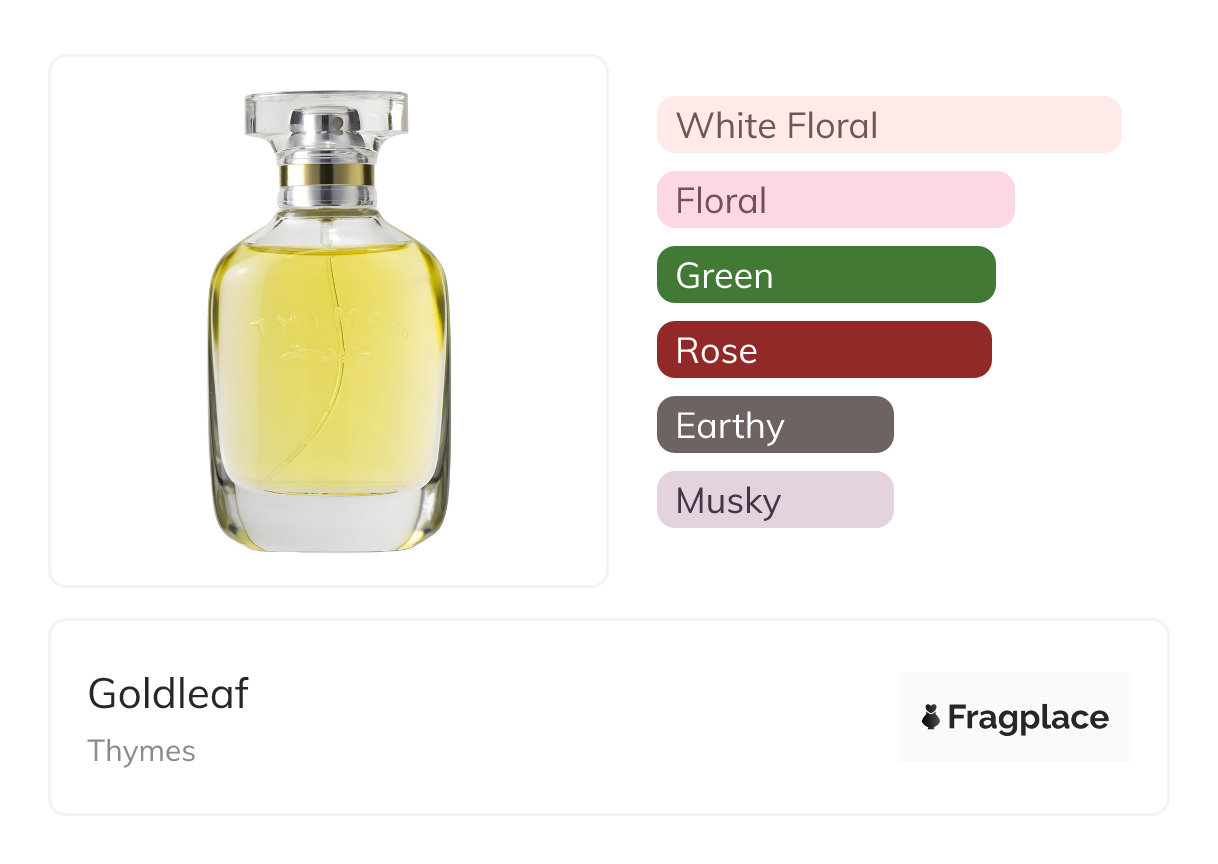Click the Musky accord bar
The width and height of the screenshot is (1218, 864).
[x=775, y=500]
